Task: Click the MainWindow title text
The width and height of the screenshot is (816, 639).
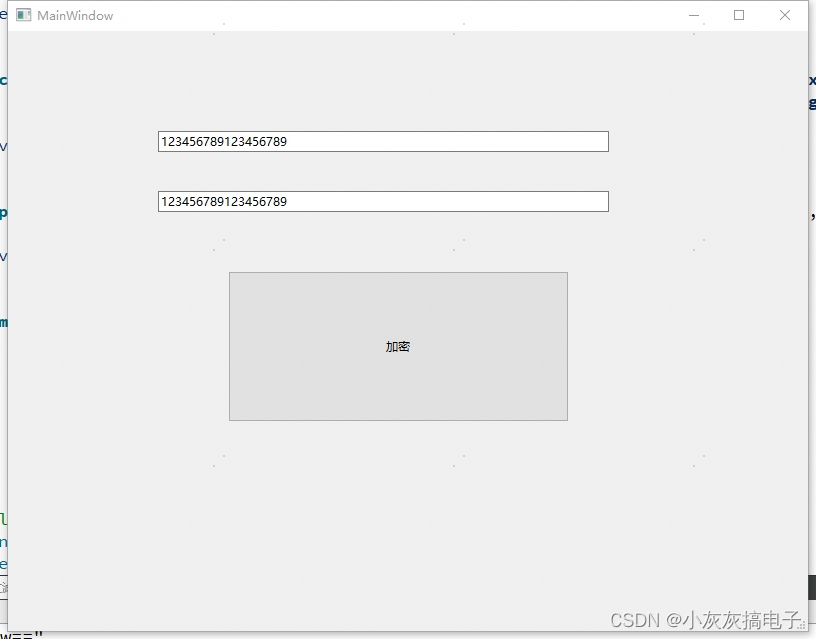Action: [x=74, y=14]
